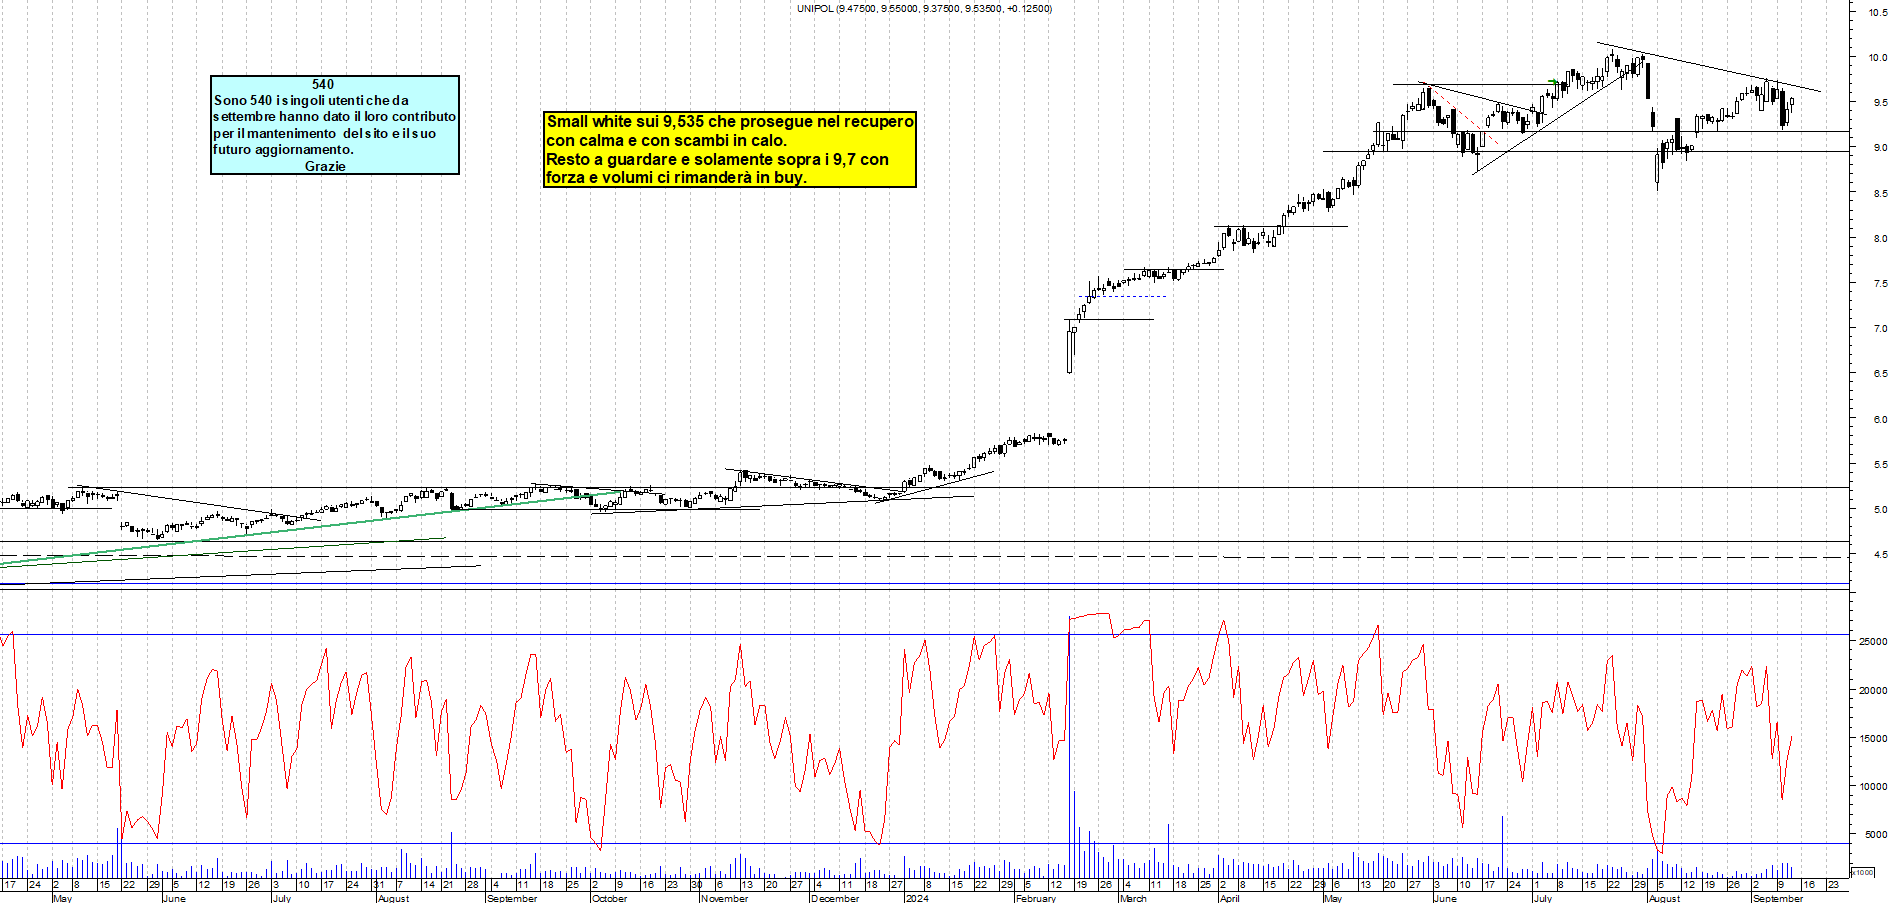Click the '540' heading in the cyan box
The height and width of the screenshot is (903, 1890).
[x=323, y=84]
